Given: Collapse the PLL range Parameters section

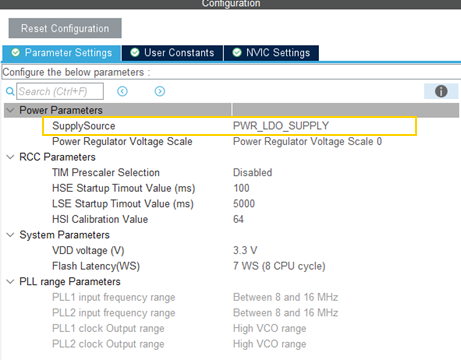Looking at the screenshot, I should [11, 282].
